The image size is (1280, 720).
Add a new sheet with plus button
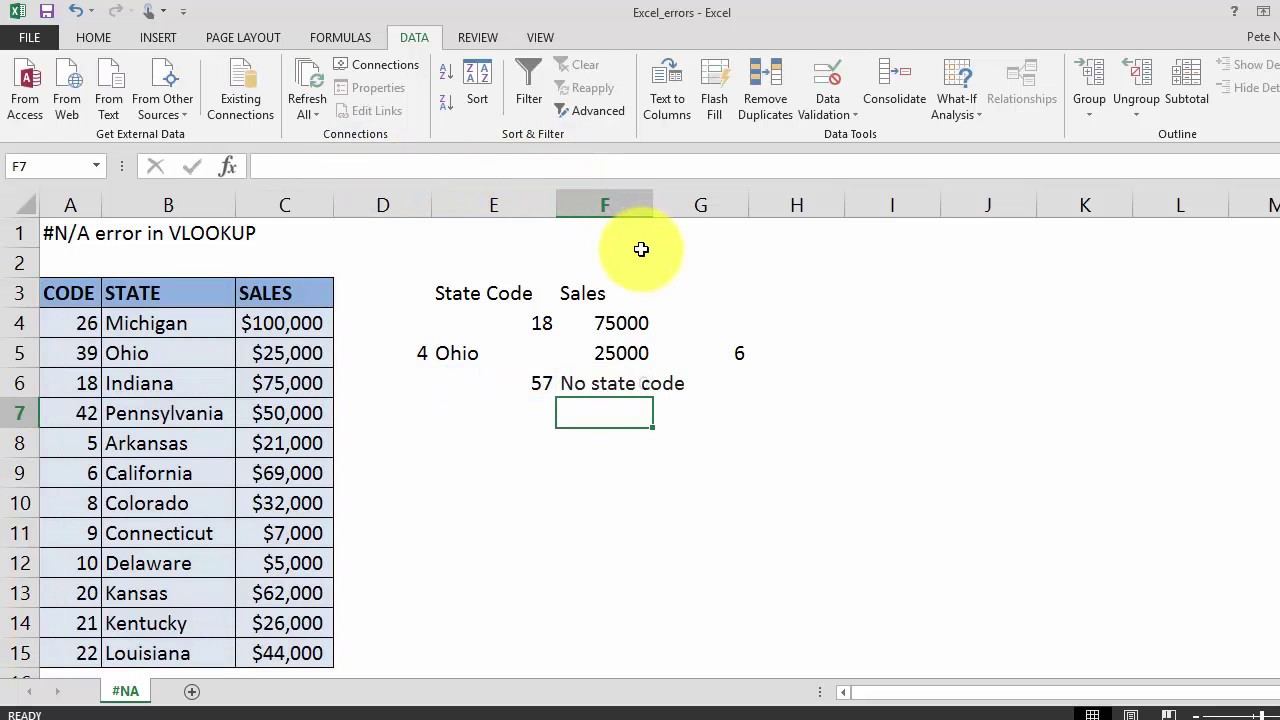click(192, 691)
